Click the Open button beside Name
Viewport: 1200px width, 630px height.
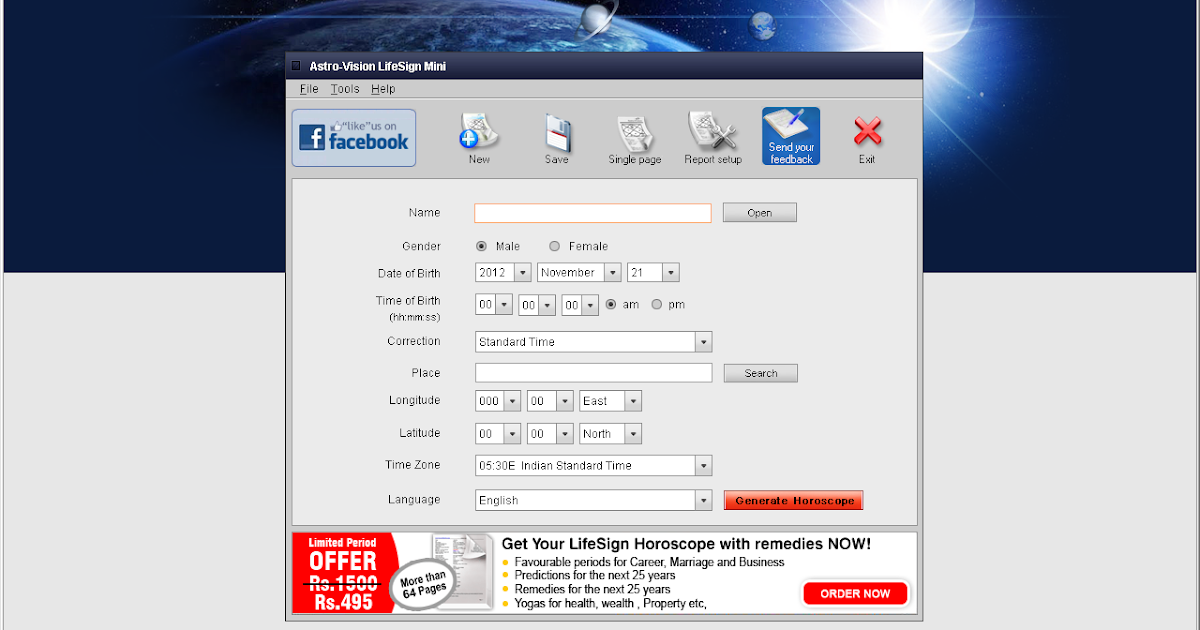(x=760, y=213)
